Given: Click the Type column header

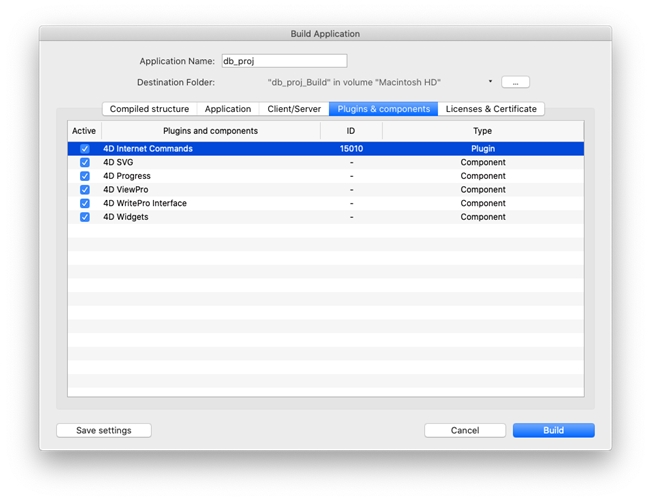Looking at the screenshot, I should pyautogui.click(x=482, y=131).
